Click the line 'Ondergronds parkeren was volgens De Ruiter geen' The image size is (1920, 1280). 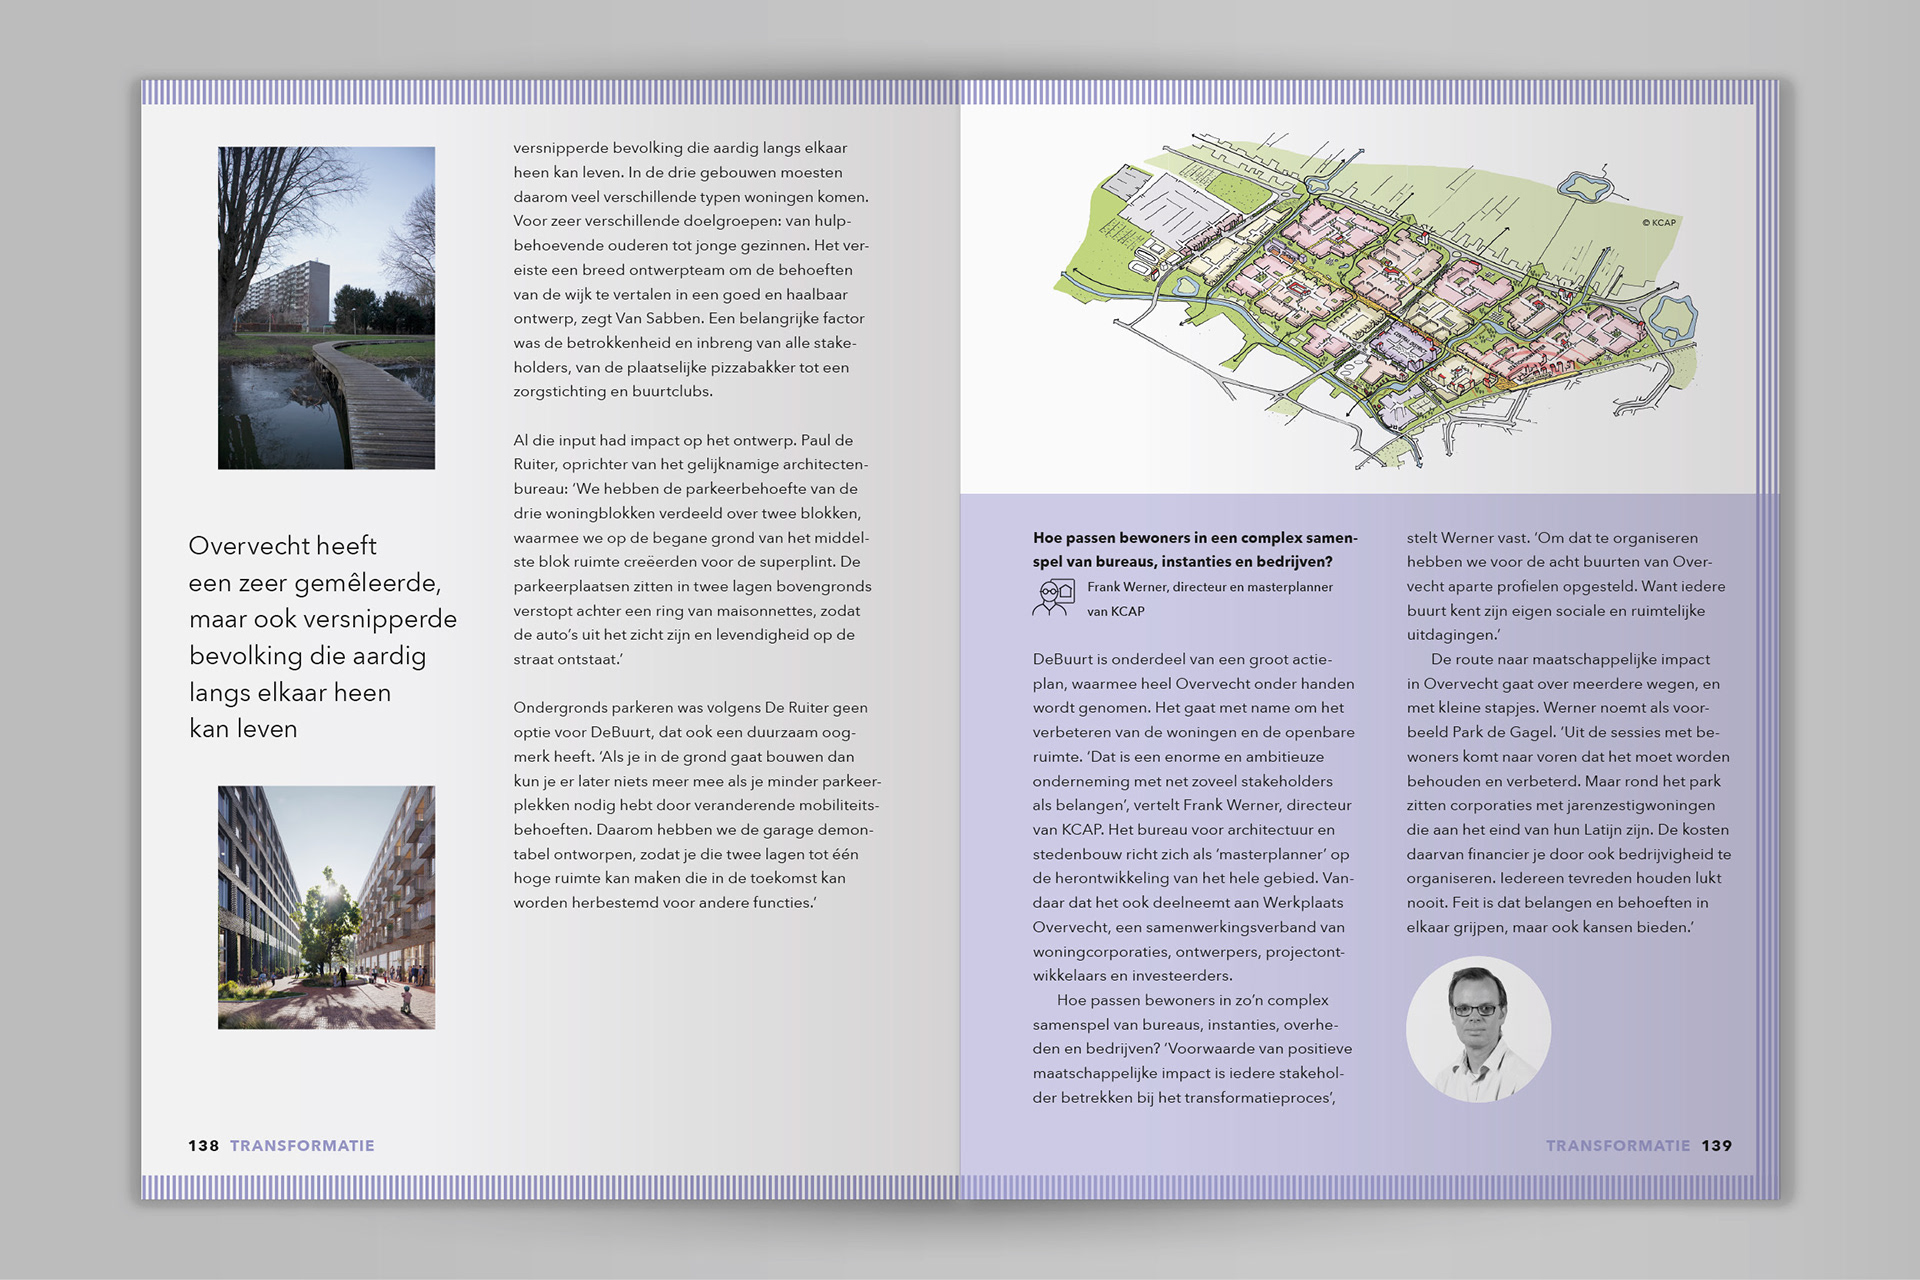coord(691,708)
